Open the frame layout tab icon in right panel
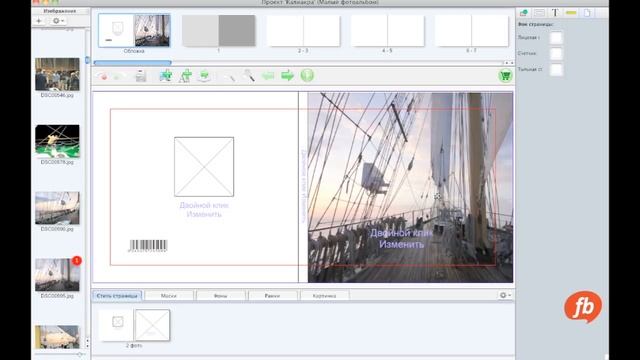Screen dimensions: 640x360 [x=540, y=13]
